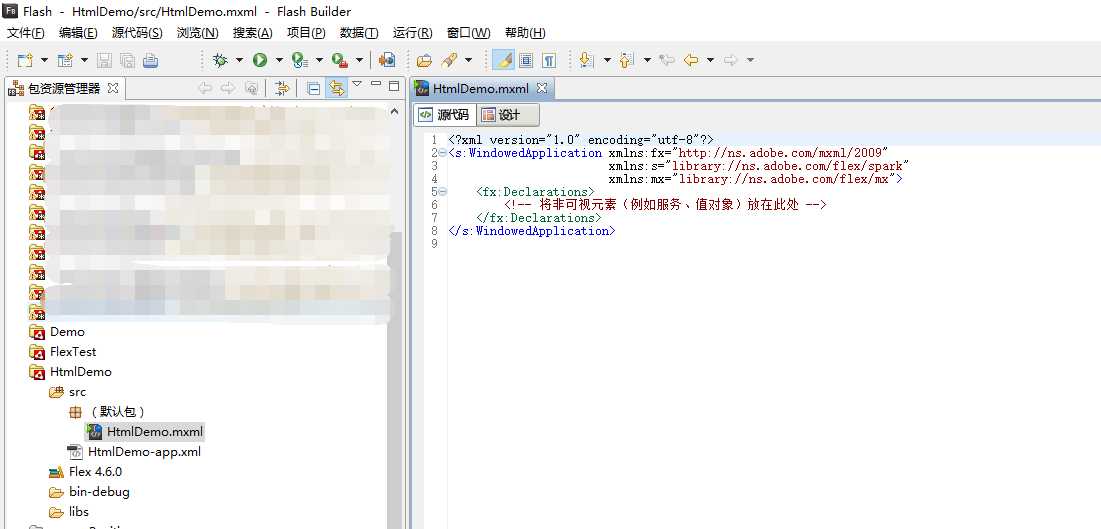Click the New project wizard icon
Screen dimensions: 1101x529
(x=65, y=60)
